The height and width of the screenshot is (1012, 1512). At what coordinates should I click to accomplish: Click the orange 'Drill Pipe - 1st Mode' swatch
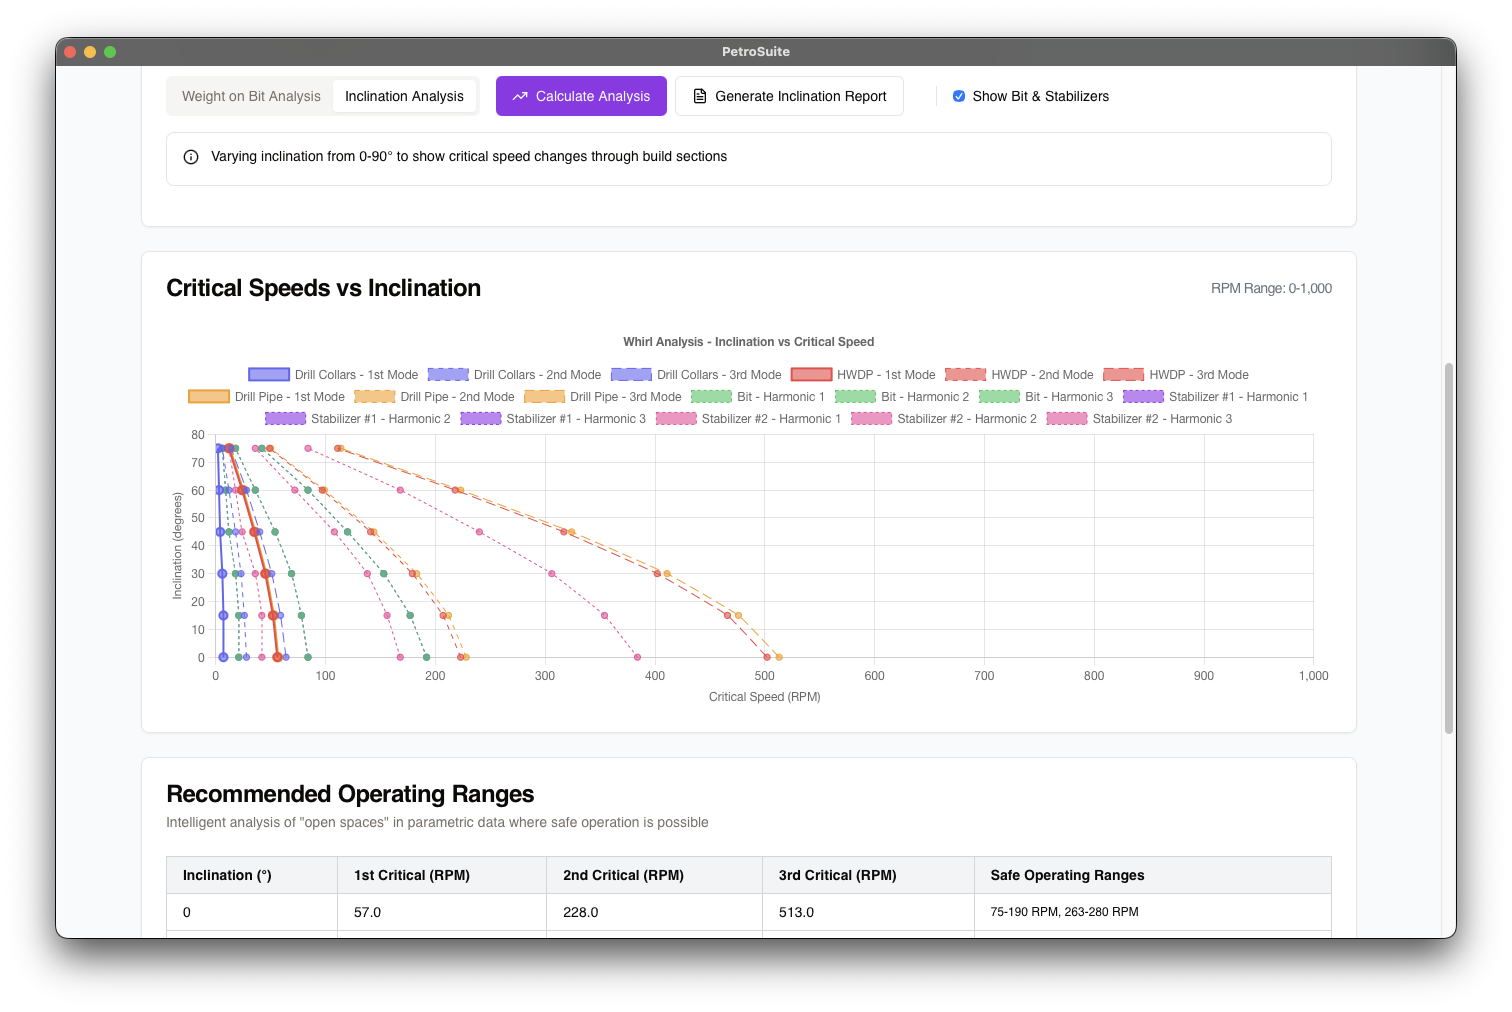208,396
